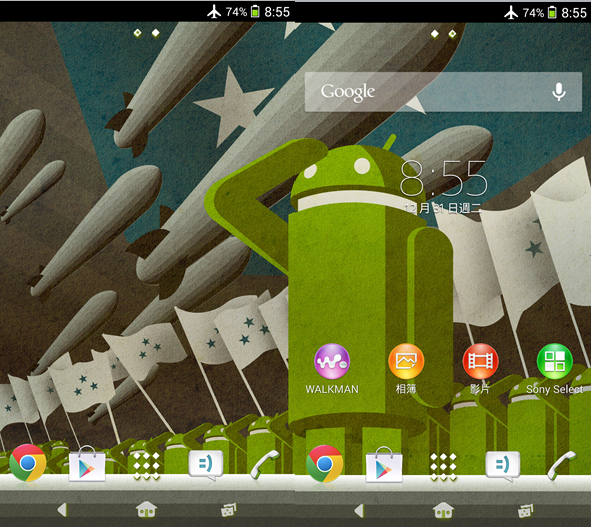Tap Recent apps button on left screen

(229, 510)
